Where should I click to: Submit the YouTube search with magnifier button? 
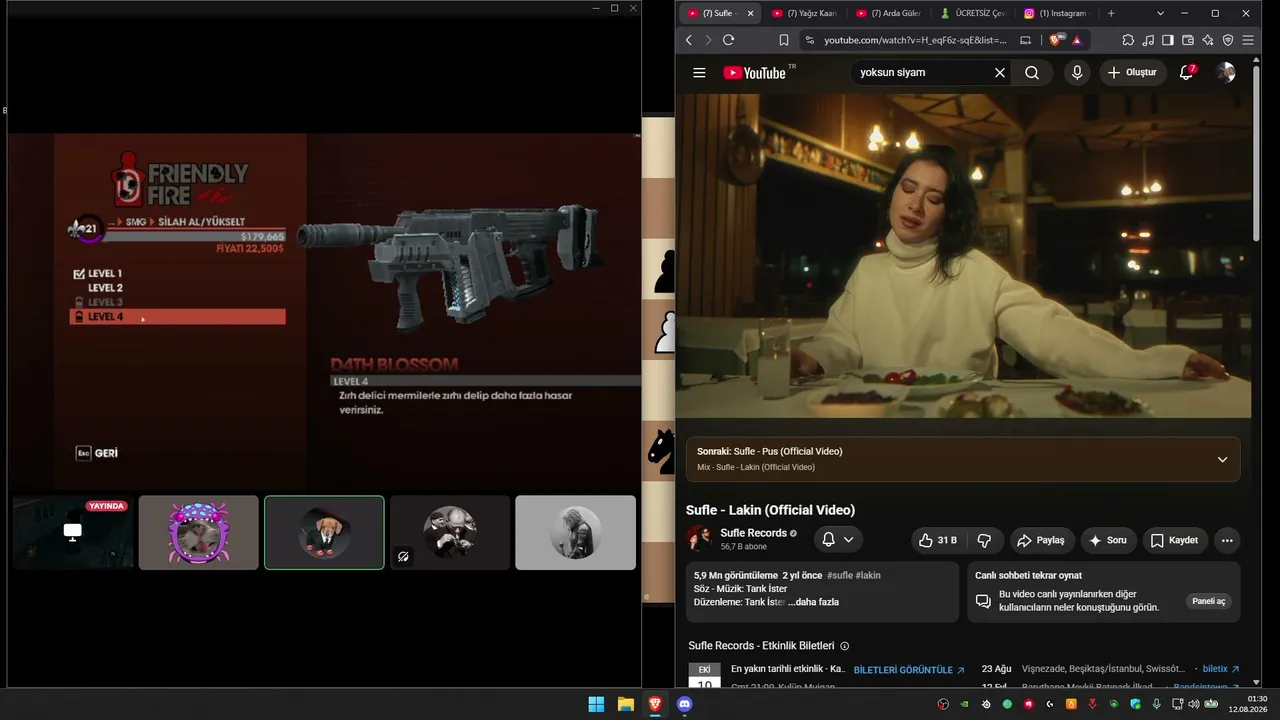click(1032, 73)
